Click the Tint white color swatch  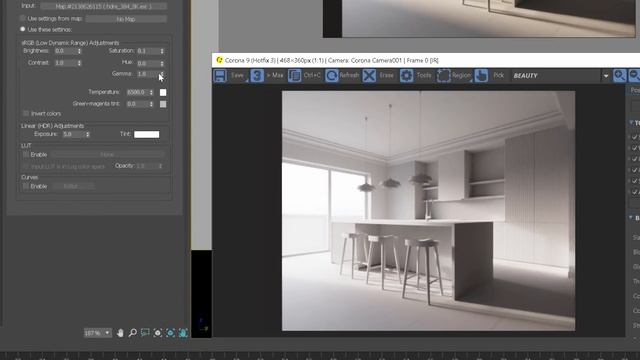click(x=147, y=134)
